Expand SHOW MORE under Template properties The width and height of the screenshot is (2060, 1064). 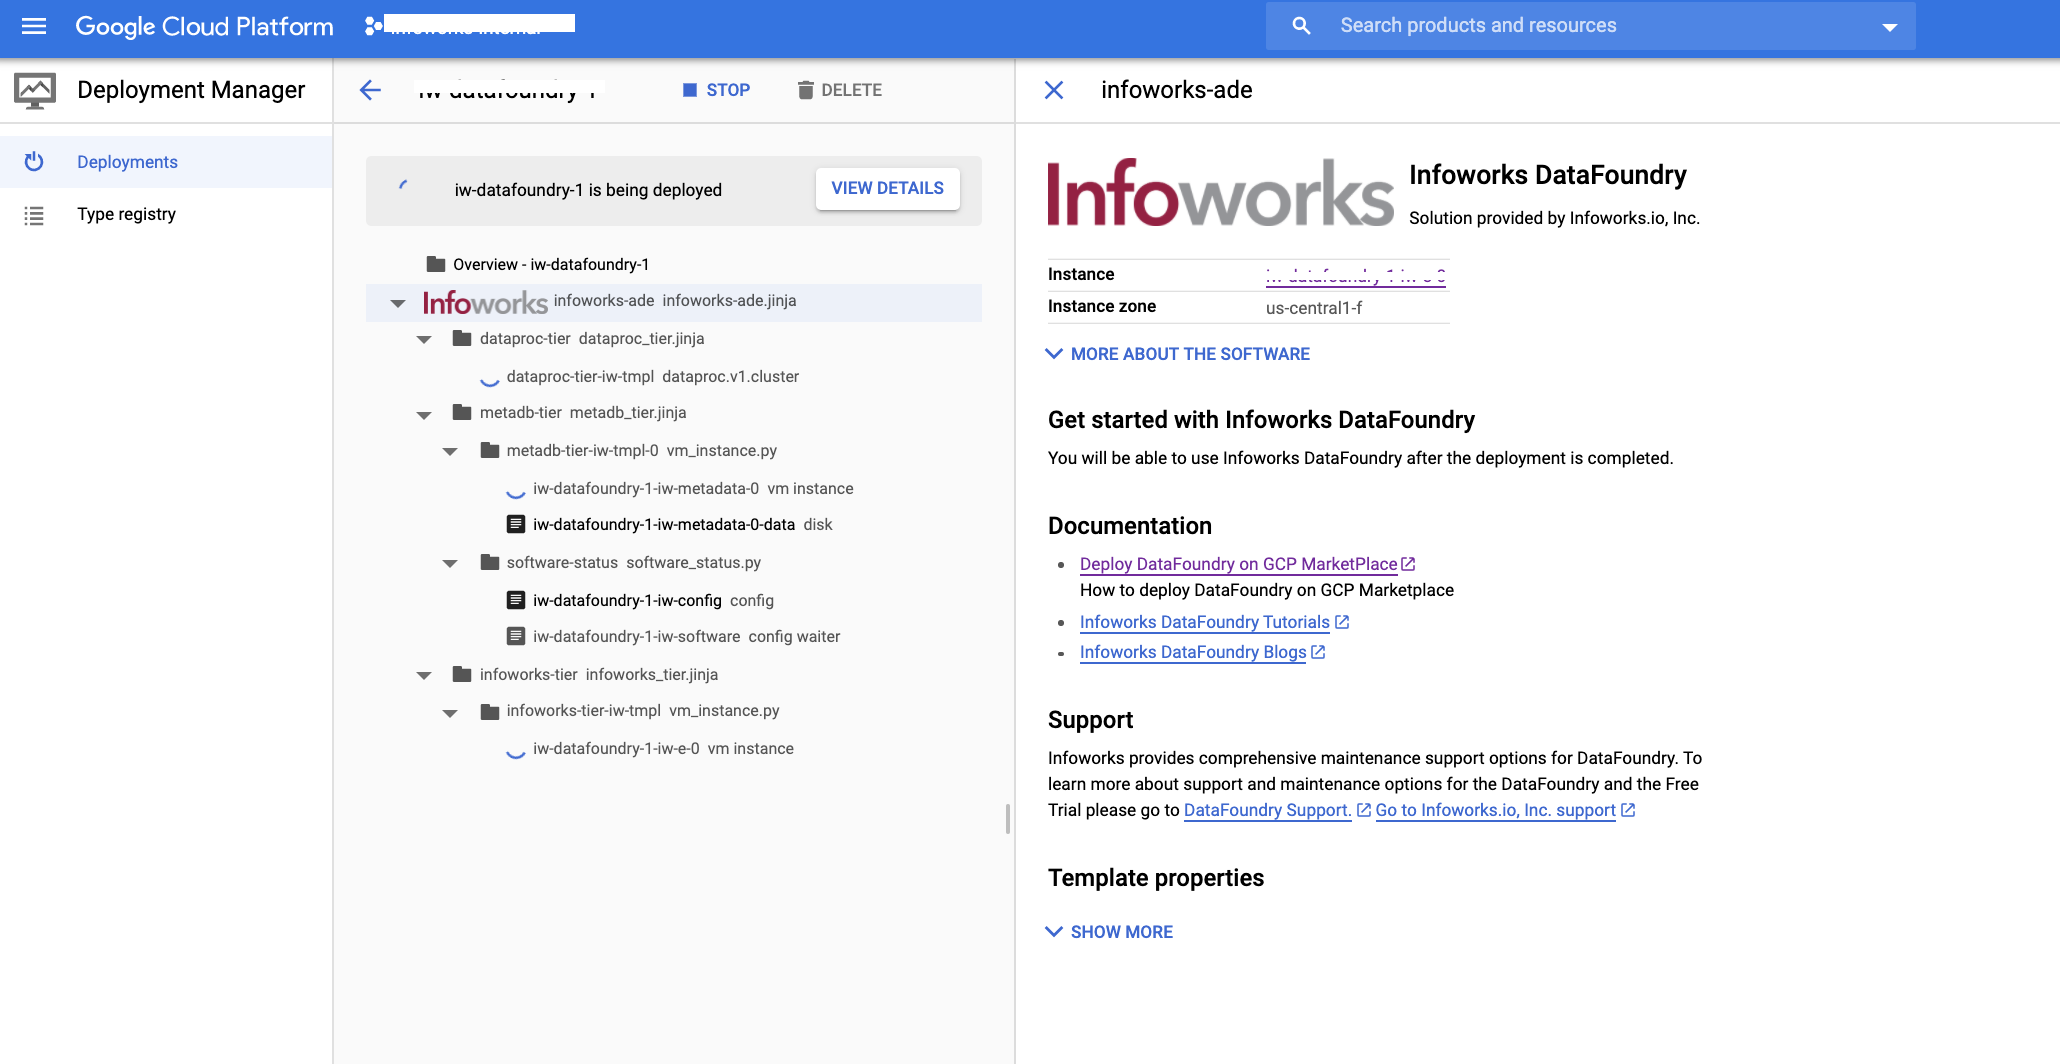[x=1110, y=932]
